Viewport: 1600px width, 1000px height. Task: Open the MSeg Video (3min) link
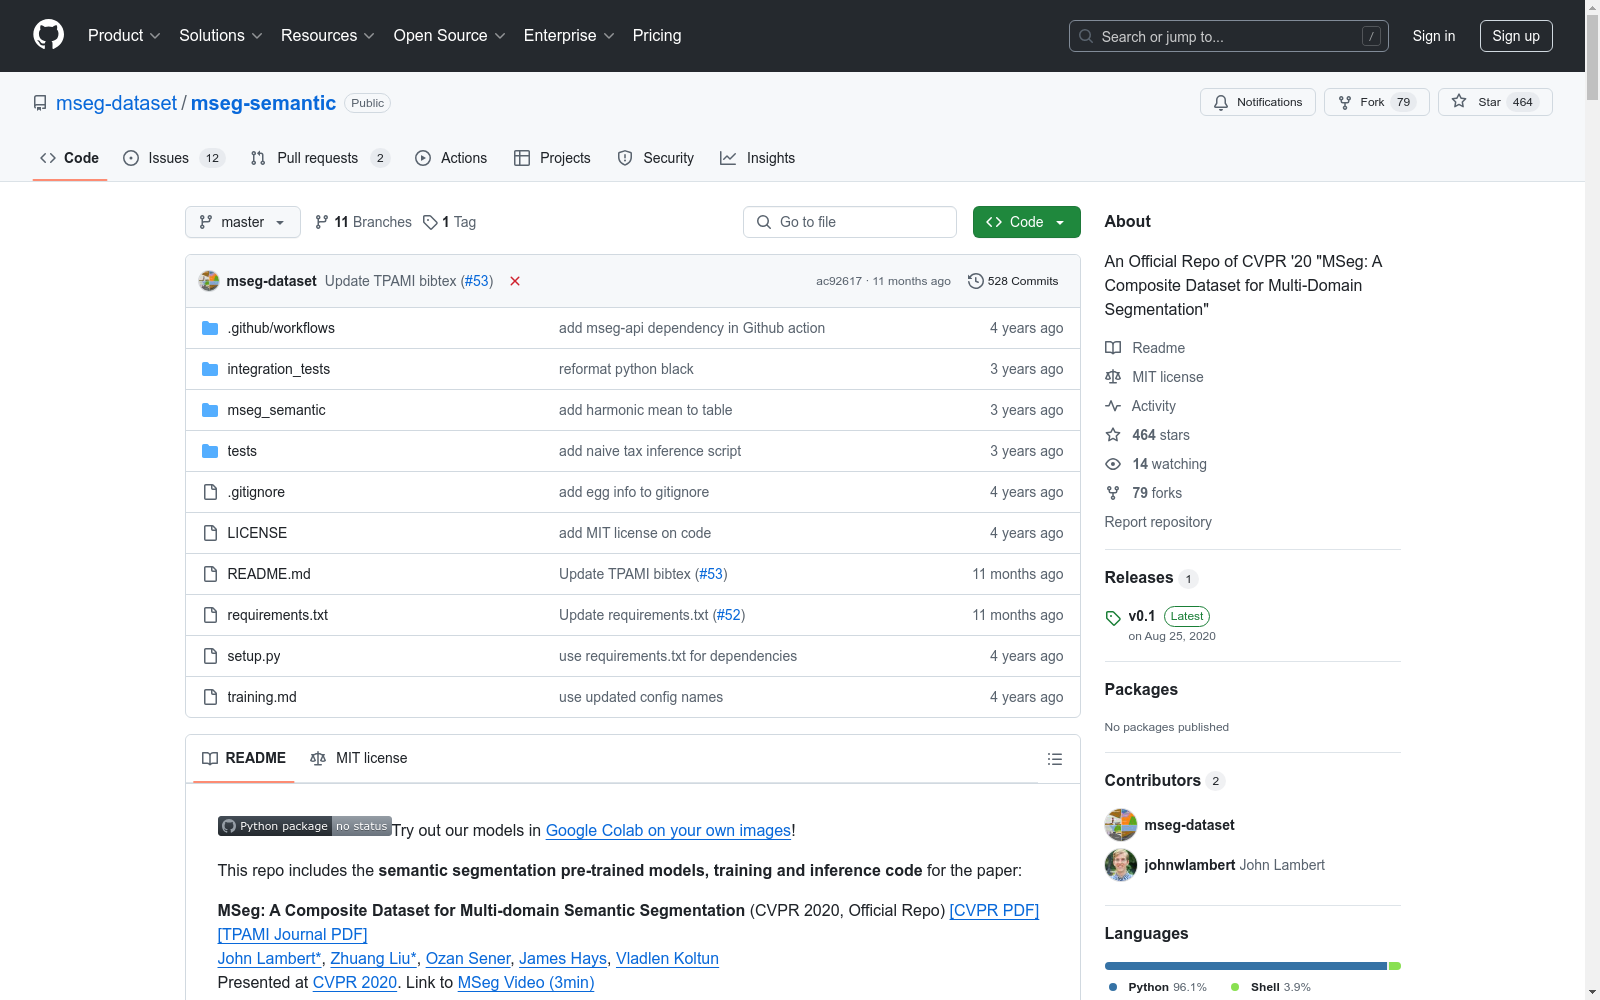tap(526, 982)
